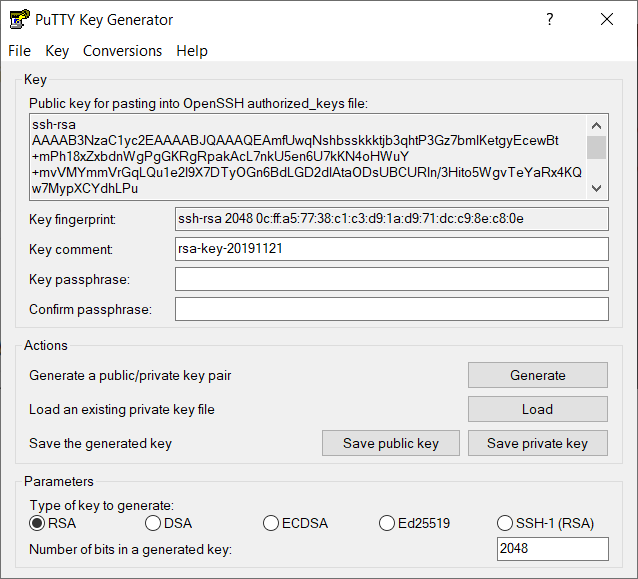The width and height of the screenshot is (638, 579).
Task: Select the RSA key type
Action: pos(37,523)
